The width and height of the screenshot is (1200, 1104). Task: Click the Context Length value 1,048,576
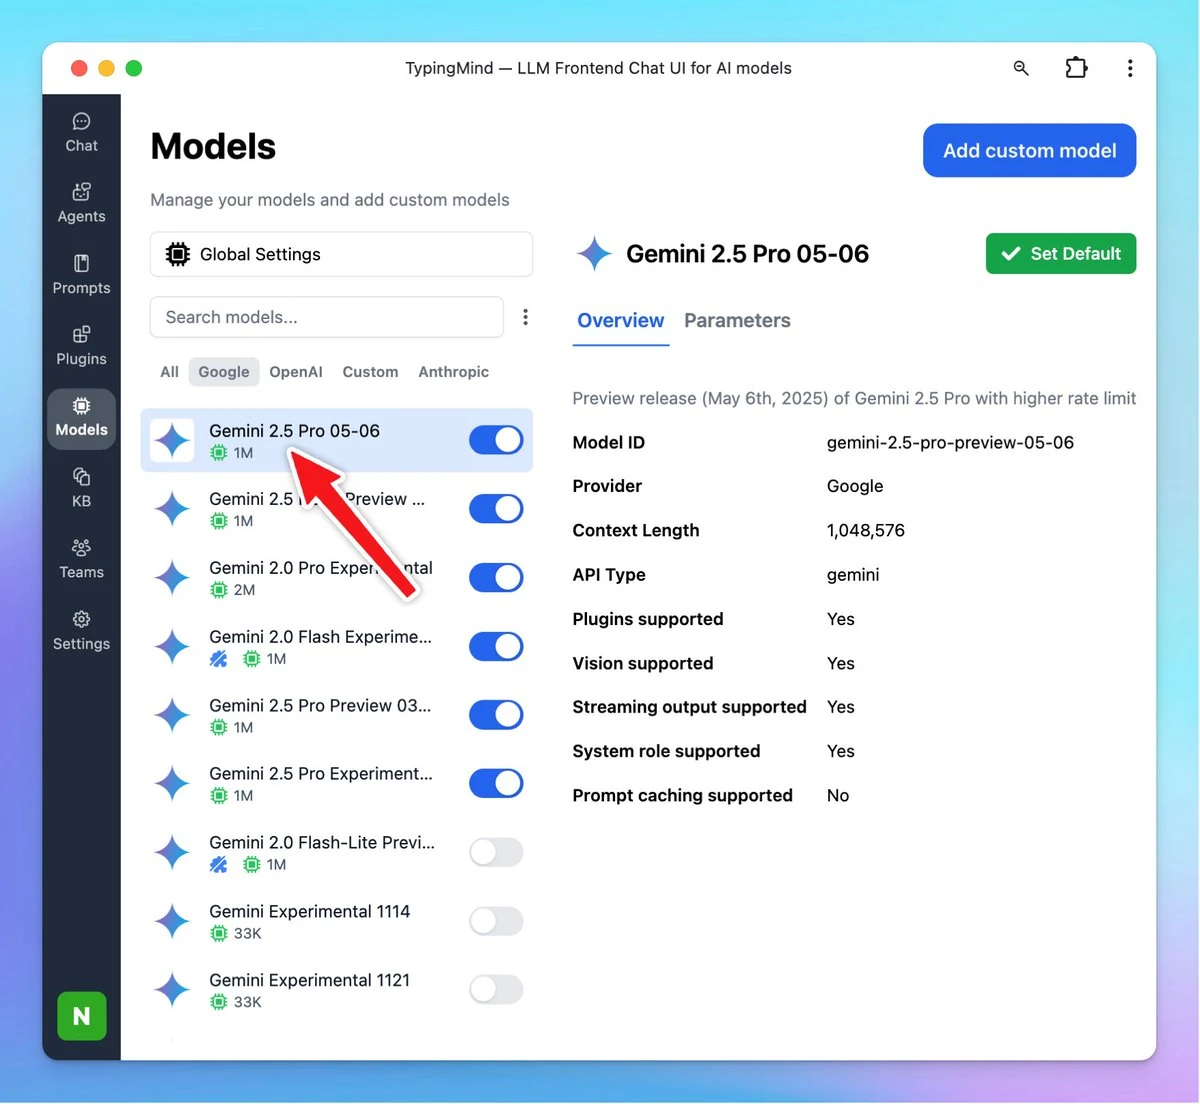pyautogui.click(x=866, y=530)
